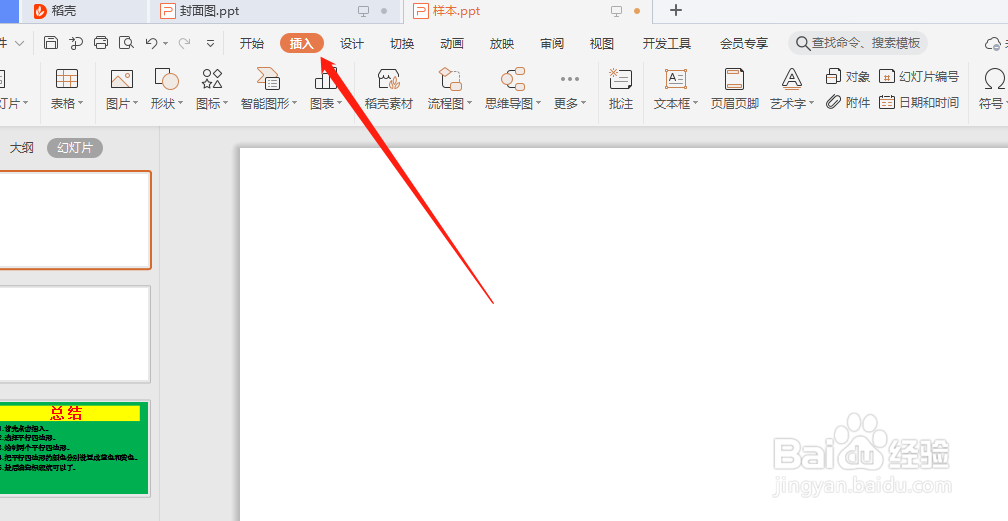
Task: Expand the 思维导图 dropdown arrow
Action: (539, 104)
